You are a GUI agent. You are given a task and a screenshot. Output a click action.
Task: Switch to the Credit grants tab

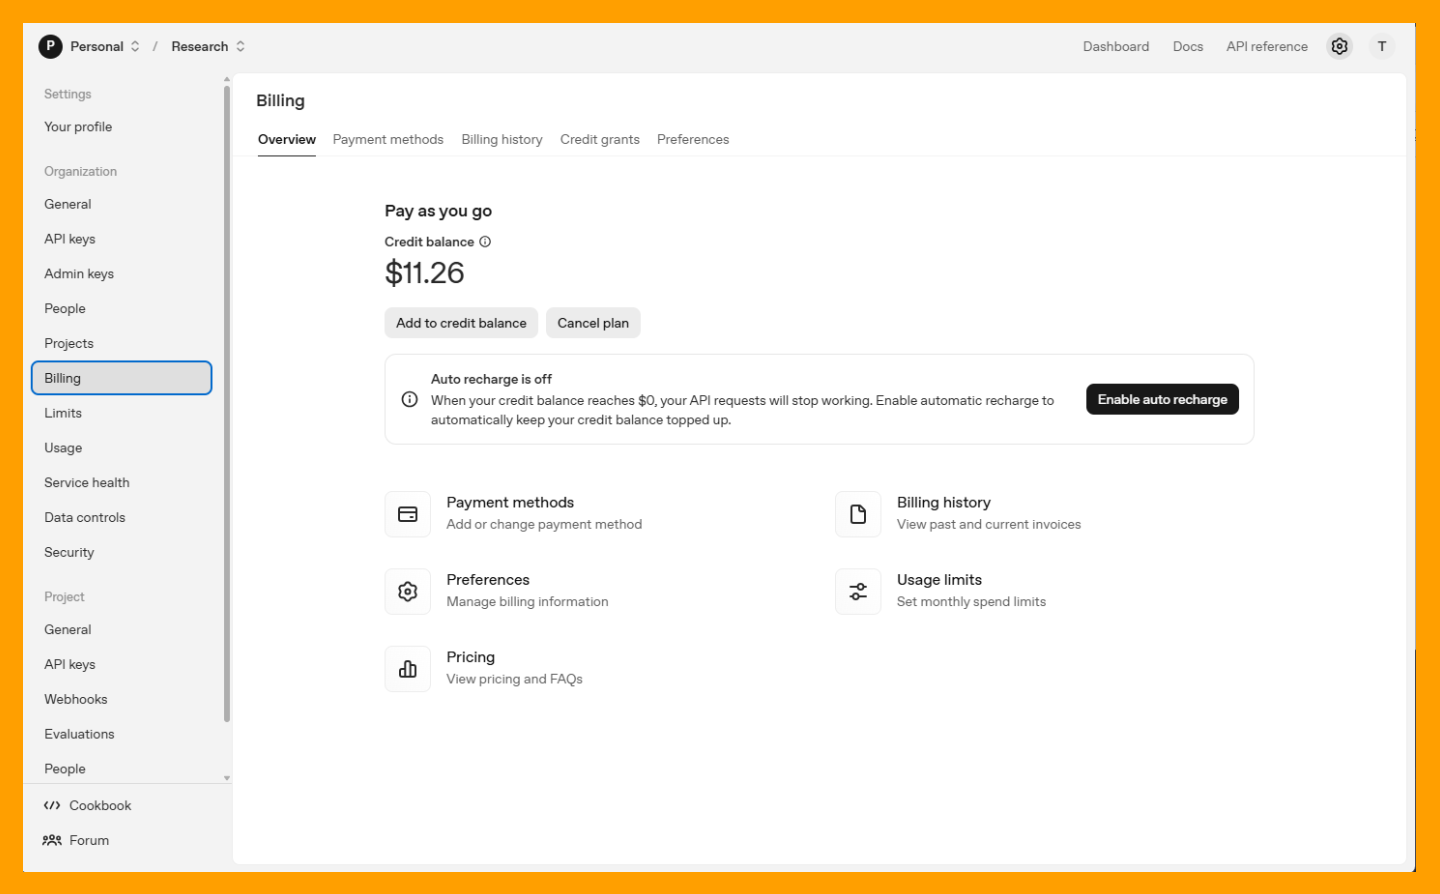pos(600,140)
